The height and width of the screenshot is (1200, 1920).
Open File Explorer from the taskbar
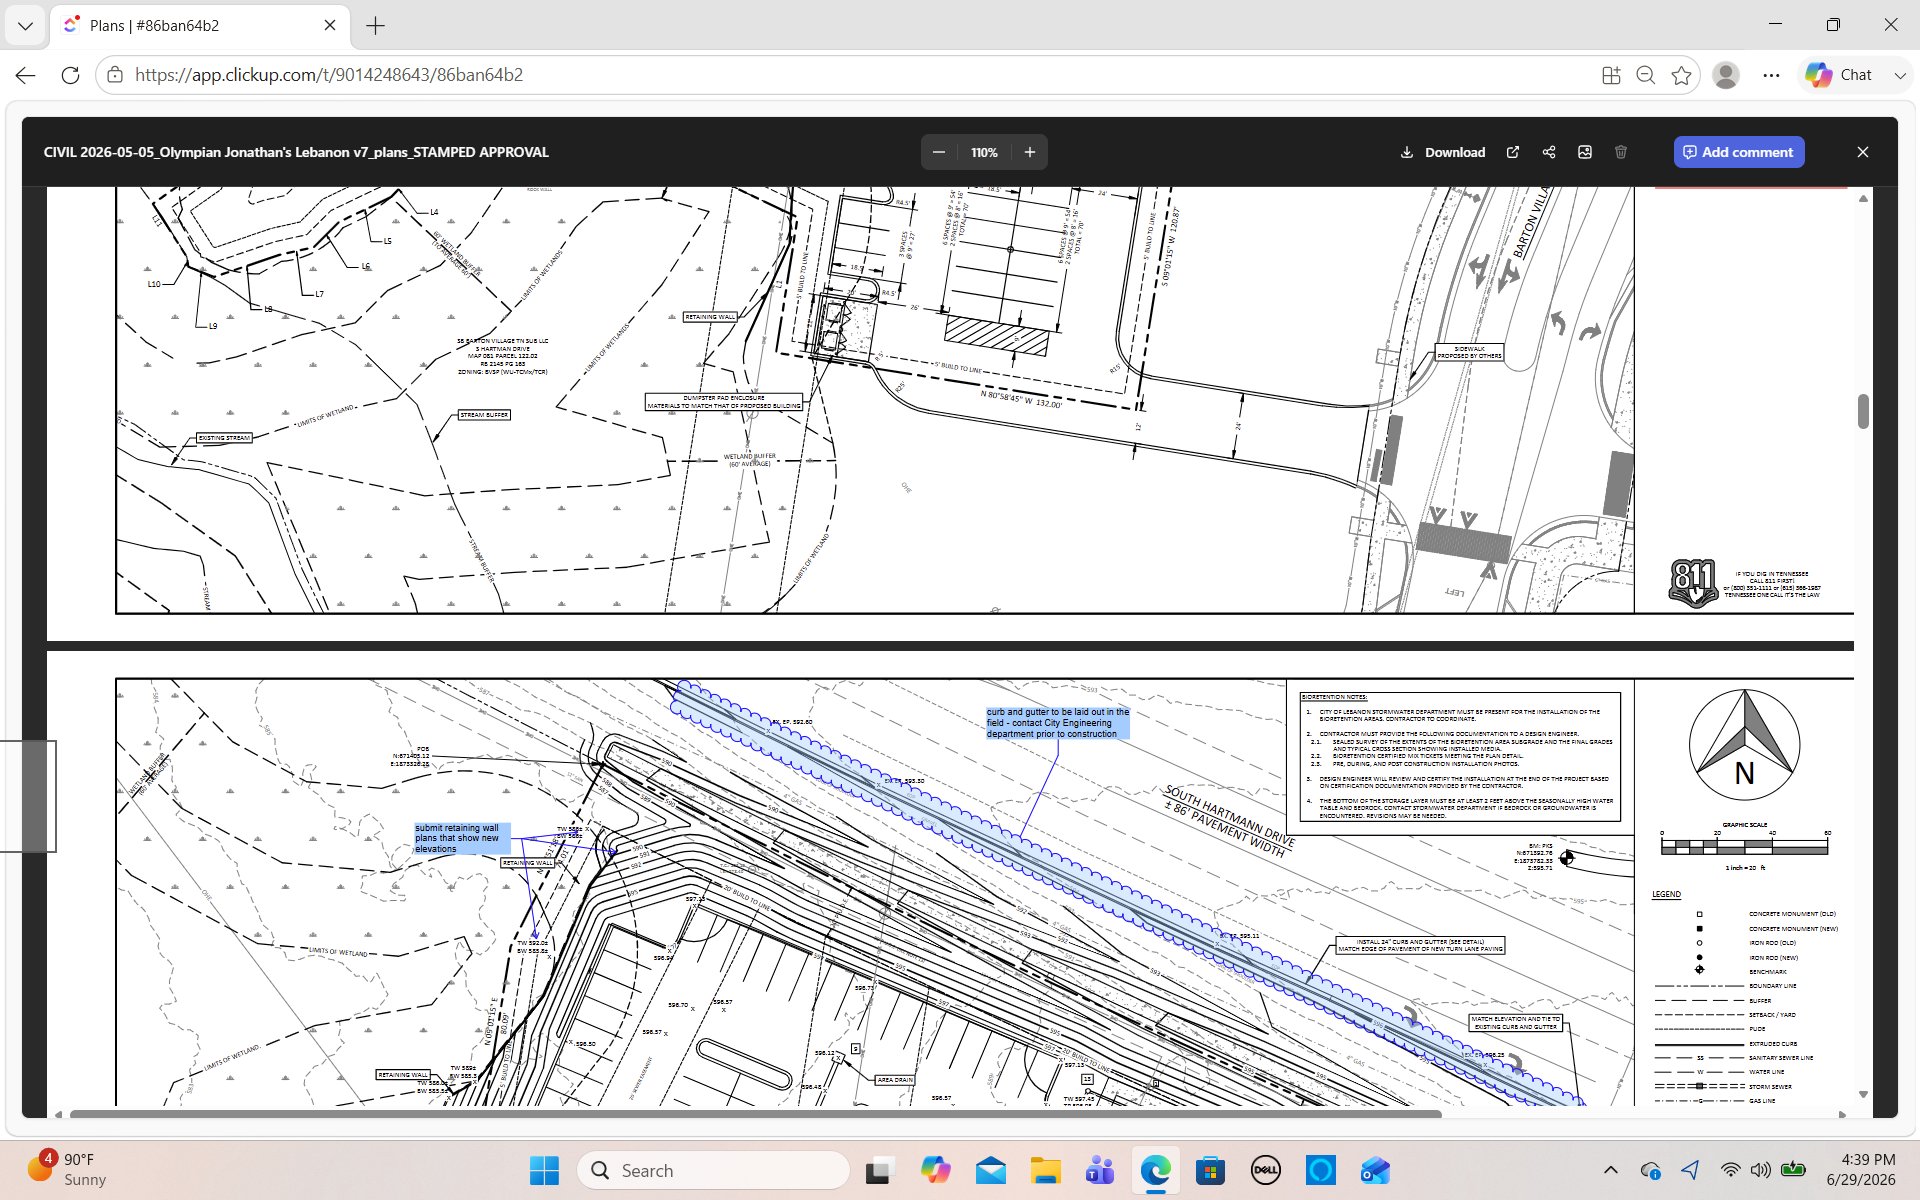pyautogui.click(x=1046, y=1170)
